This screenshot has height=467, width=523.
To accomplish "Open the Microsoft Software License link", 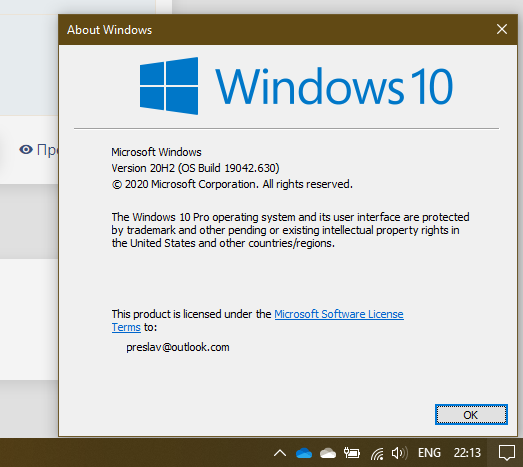I will click(339, 314).
